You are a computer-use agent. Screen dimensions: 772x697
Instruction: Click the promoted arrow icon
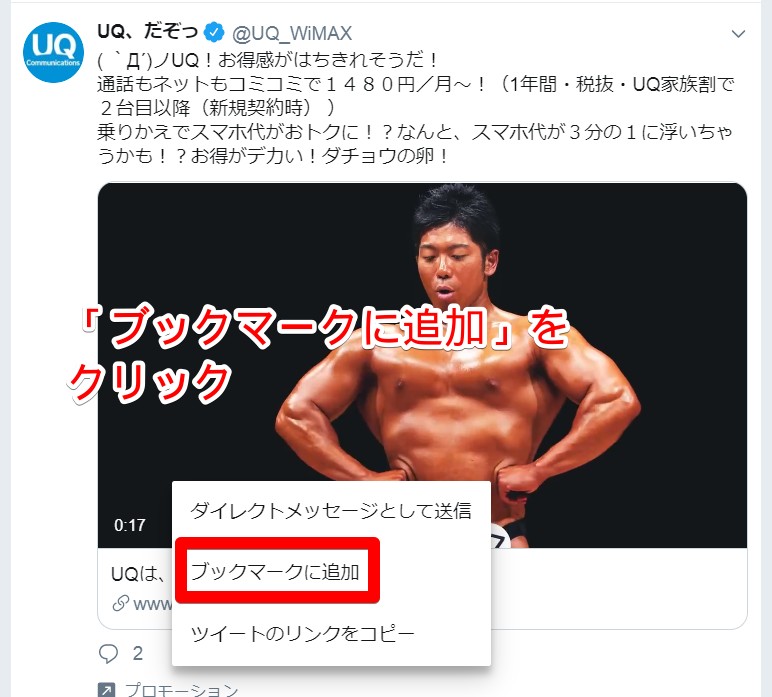point(107,689)
